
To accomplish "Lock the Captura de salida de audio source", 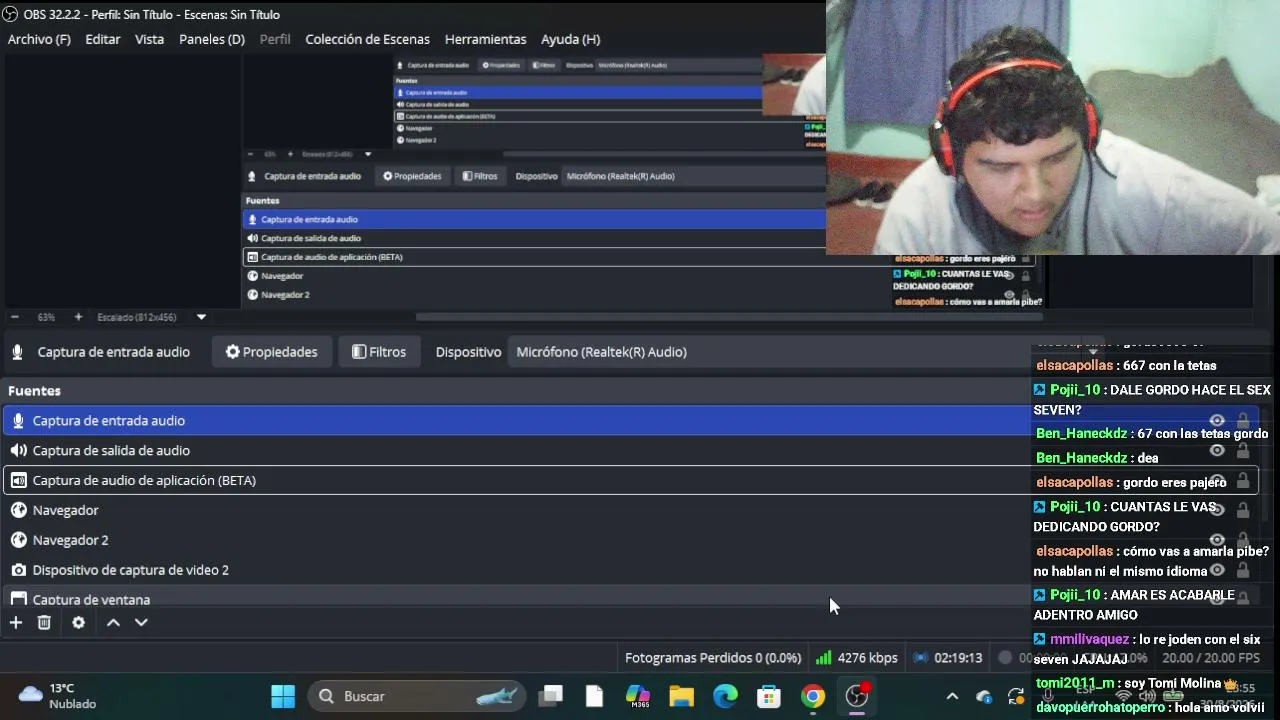I will pos(1243,451).
